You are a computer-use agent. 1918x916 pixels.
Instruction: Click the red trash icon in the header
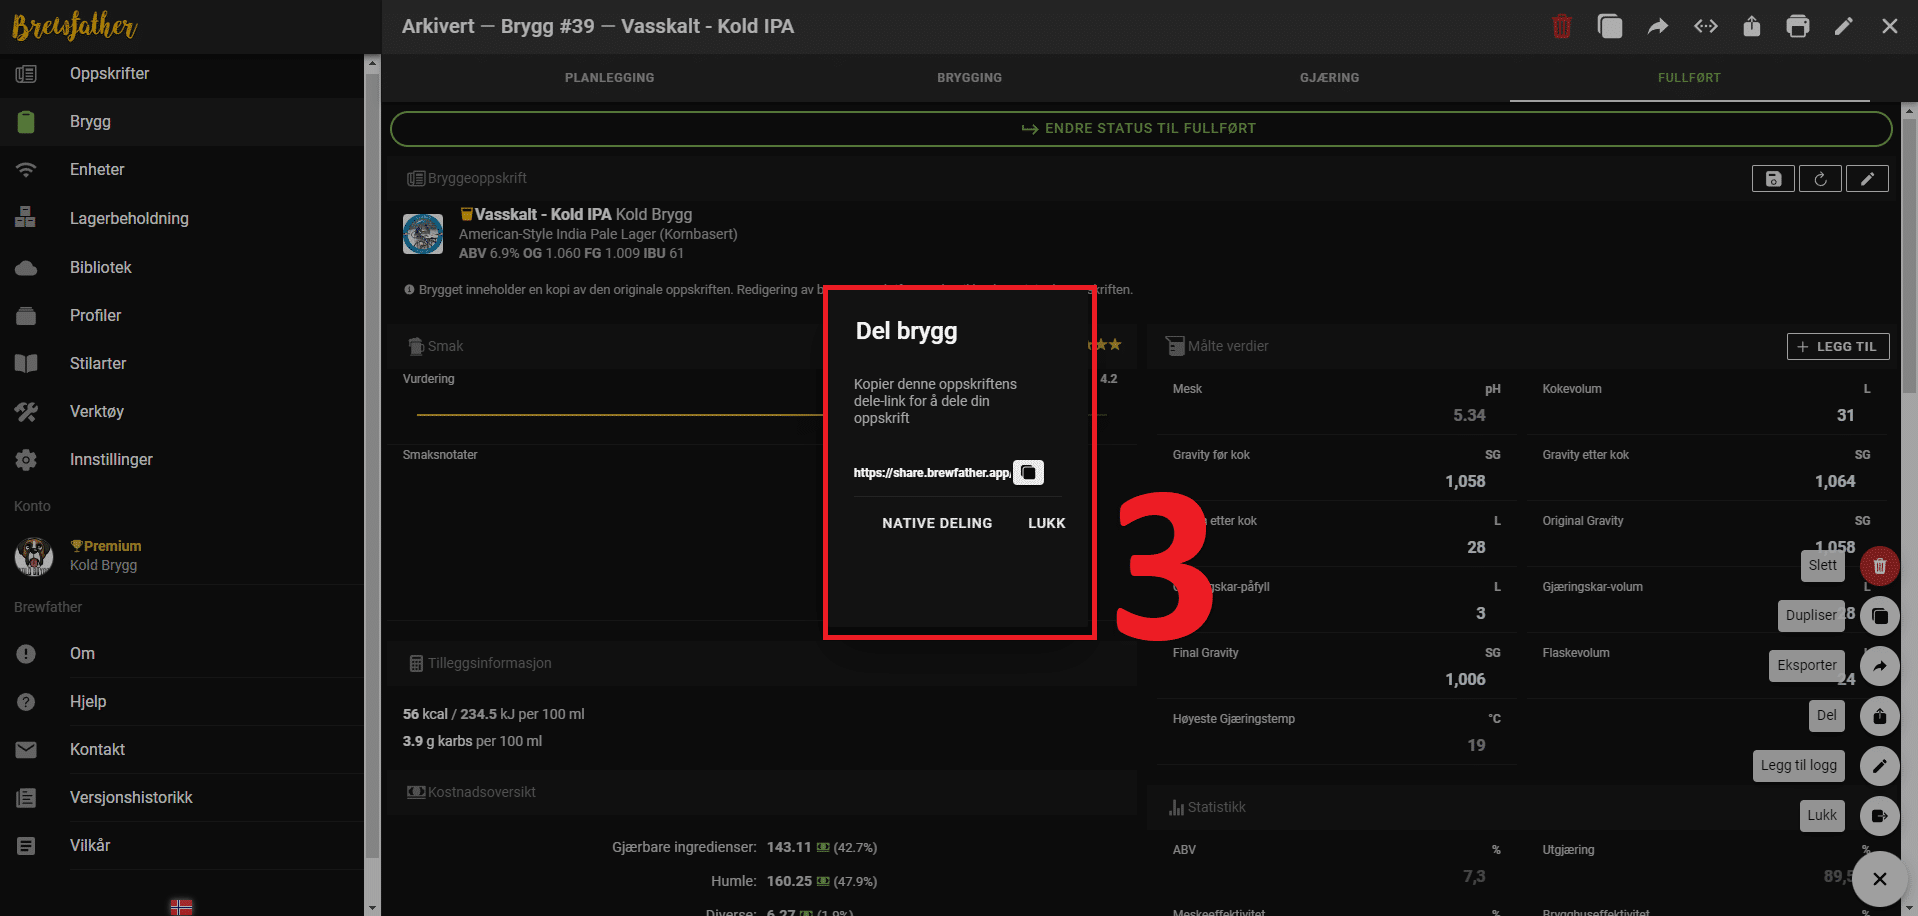coord(1561,27)
